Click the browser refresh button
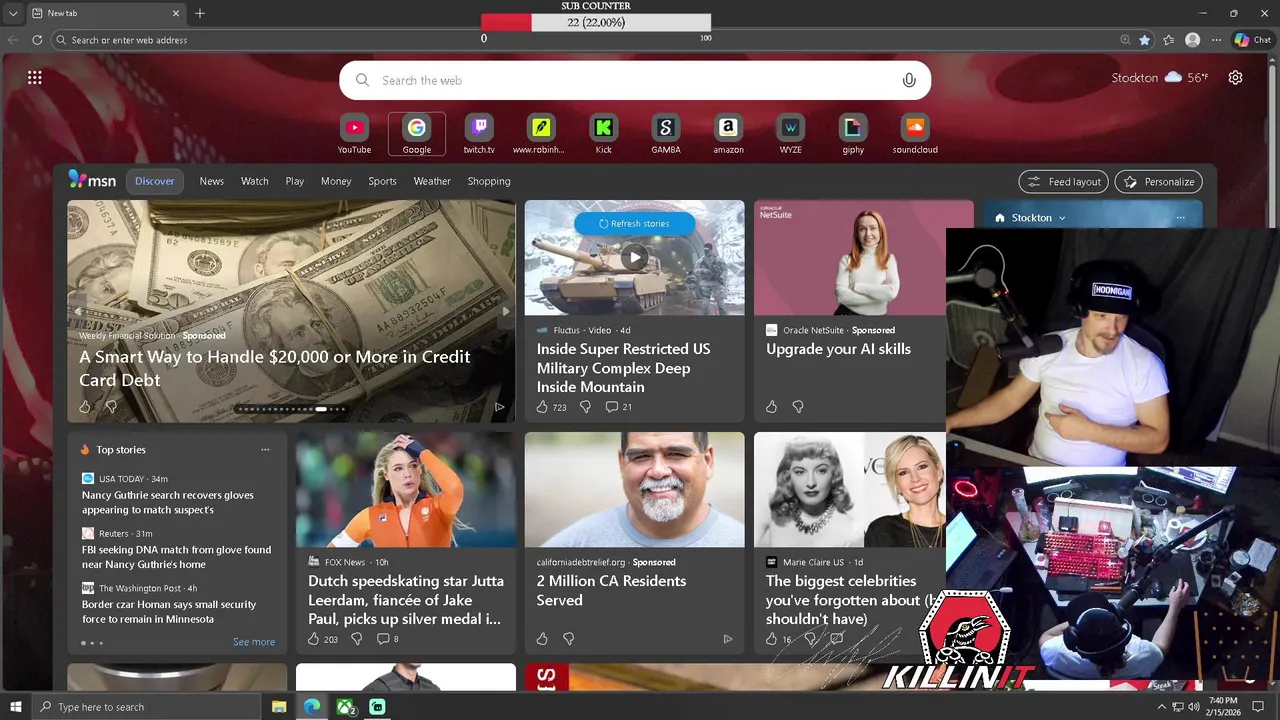Screen dimensions: 1280x720 pos(37,40)
